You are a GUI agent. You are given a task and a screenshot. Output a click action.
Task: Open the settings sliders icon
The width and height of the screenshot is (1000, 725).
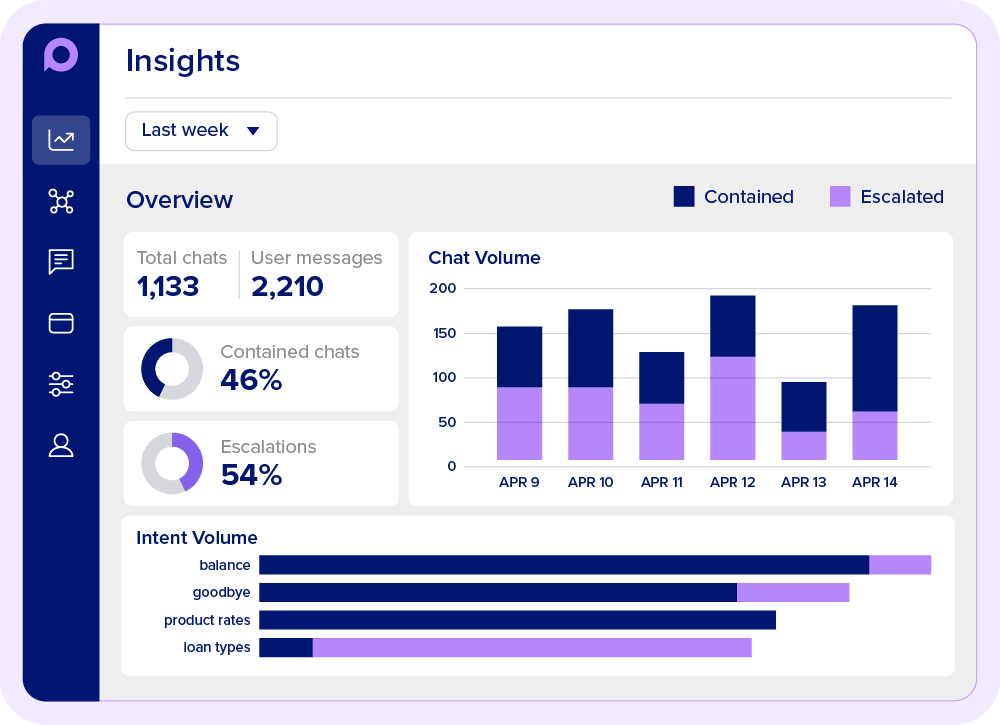point(61,384)
